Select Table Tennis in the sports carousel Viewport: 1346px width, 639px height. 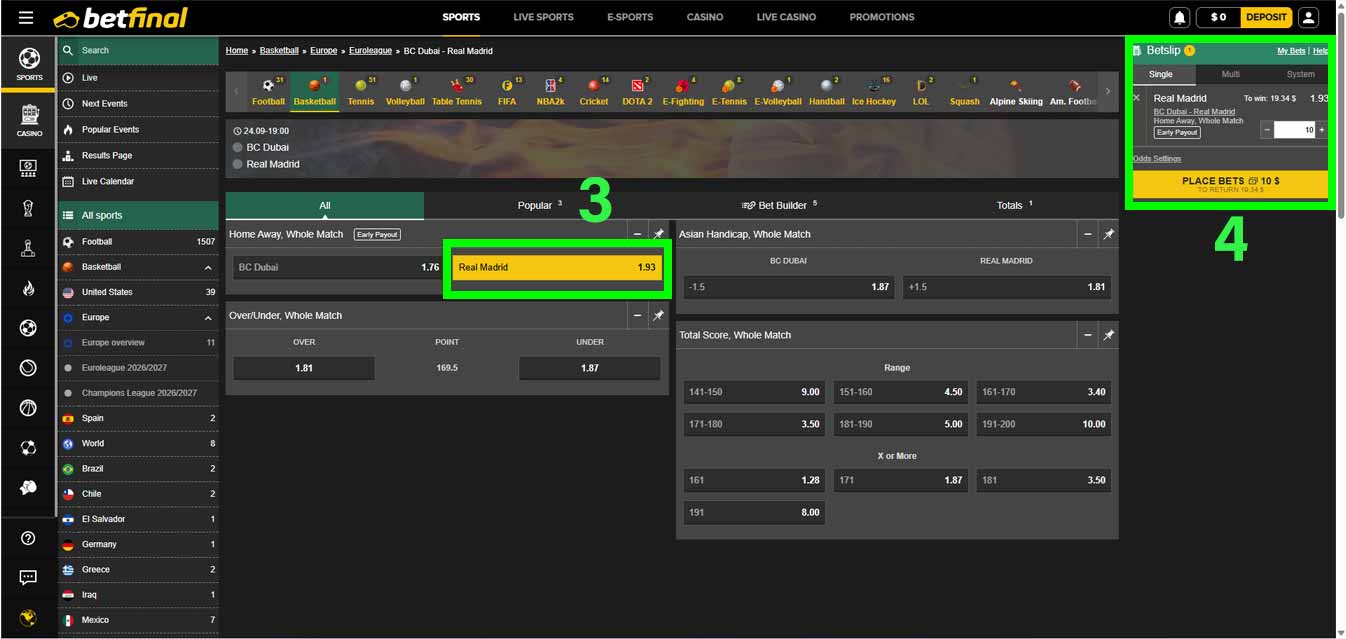457,92
